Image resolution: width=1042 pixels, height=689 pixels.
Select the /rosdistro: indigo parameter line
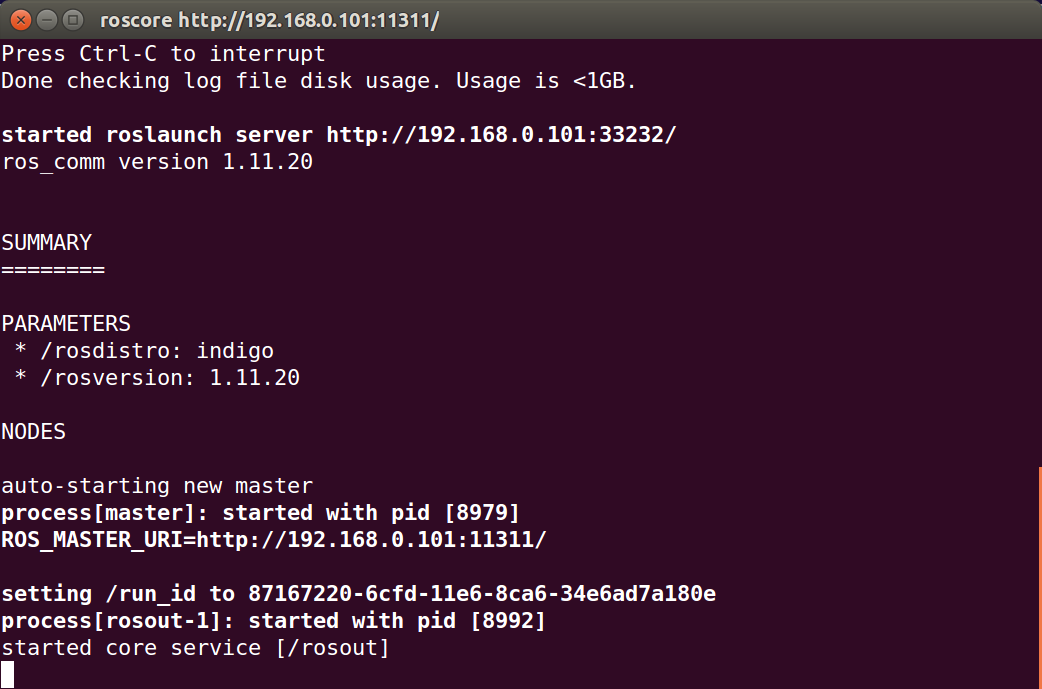coord(143,350)
